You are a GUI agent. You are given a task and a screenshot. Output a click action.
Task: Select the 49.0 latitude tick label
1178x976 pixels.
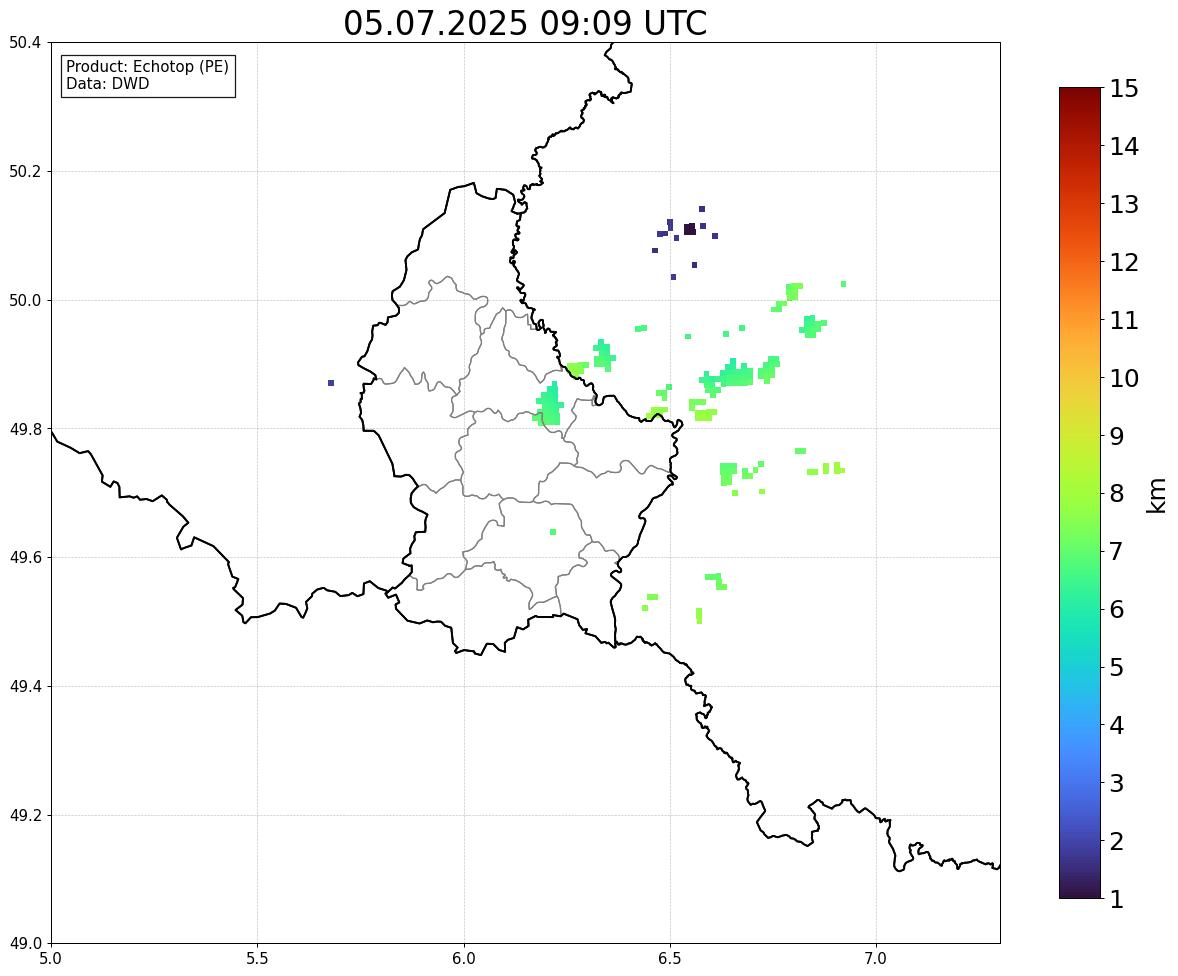(x=25, y=944)
